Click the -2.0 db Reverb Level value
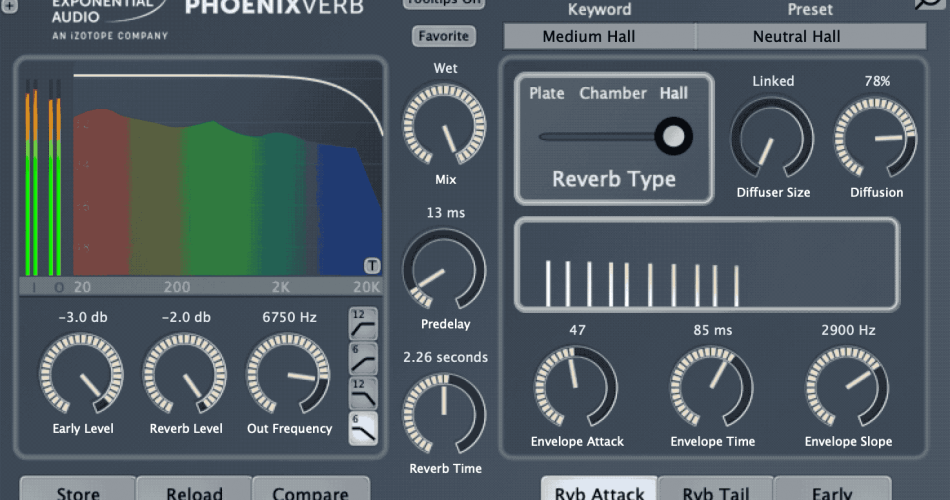The width and height of the screenshot is (950, 500). 186,318
